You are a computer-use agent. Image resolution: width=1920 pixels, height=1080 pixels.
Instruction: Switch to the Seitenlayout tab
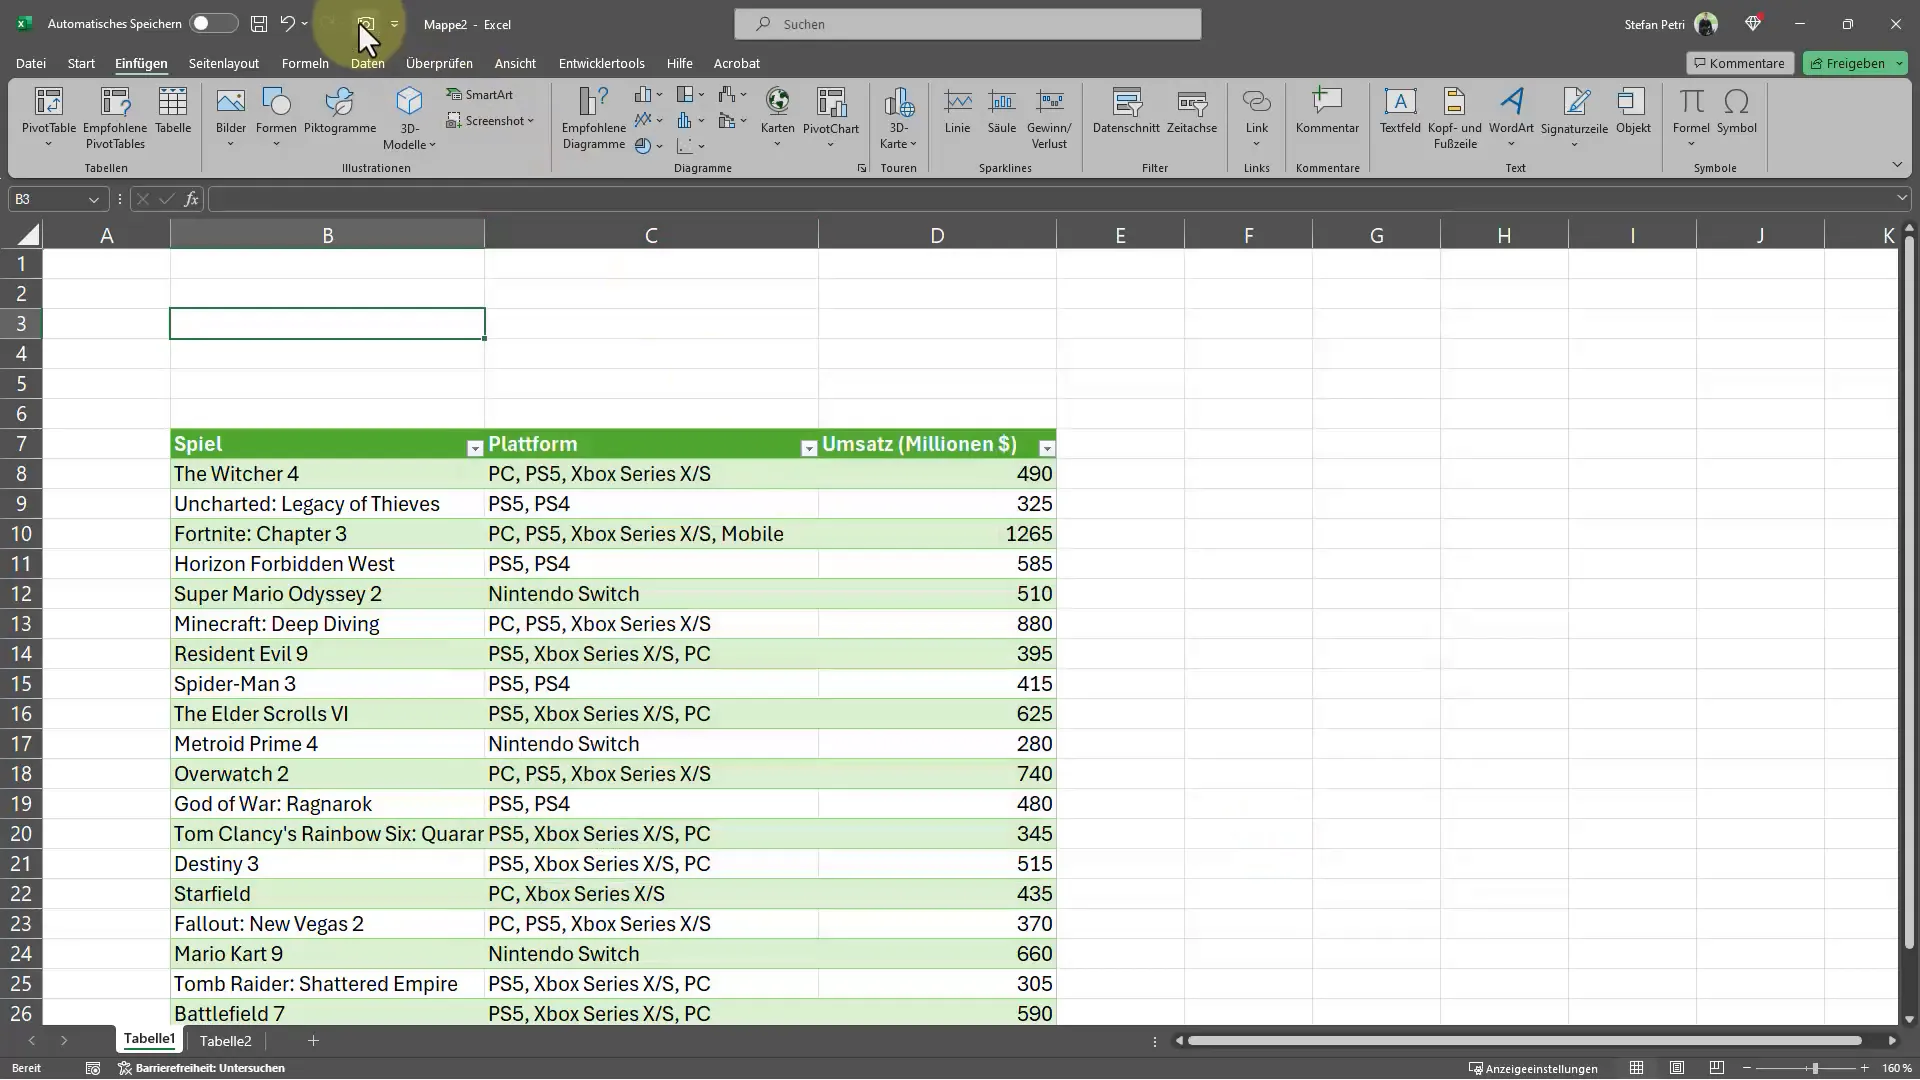click(x=224, y=63)
